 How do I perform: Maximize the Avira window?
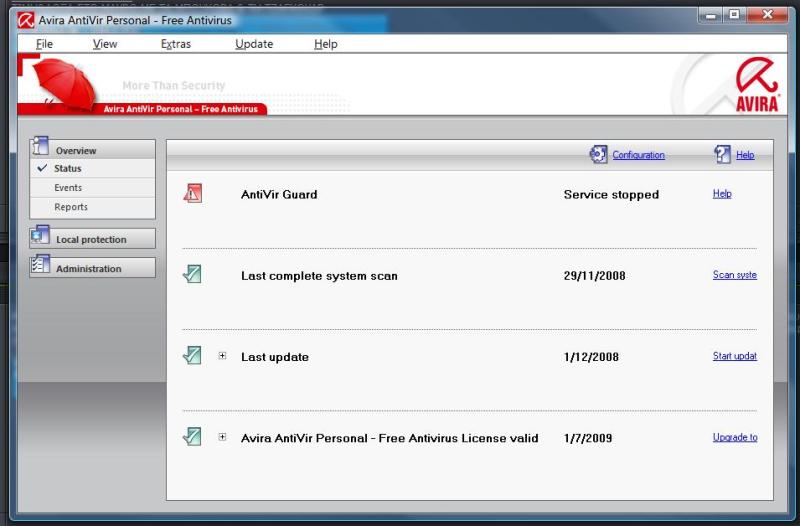pyautogui.click(x=734, y=15)
